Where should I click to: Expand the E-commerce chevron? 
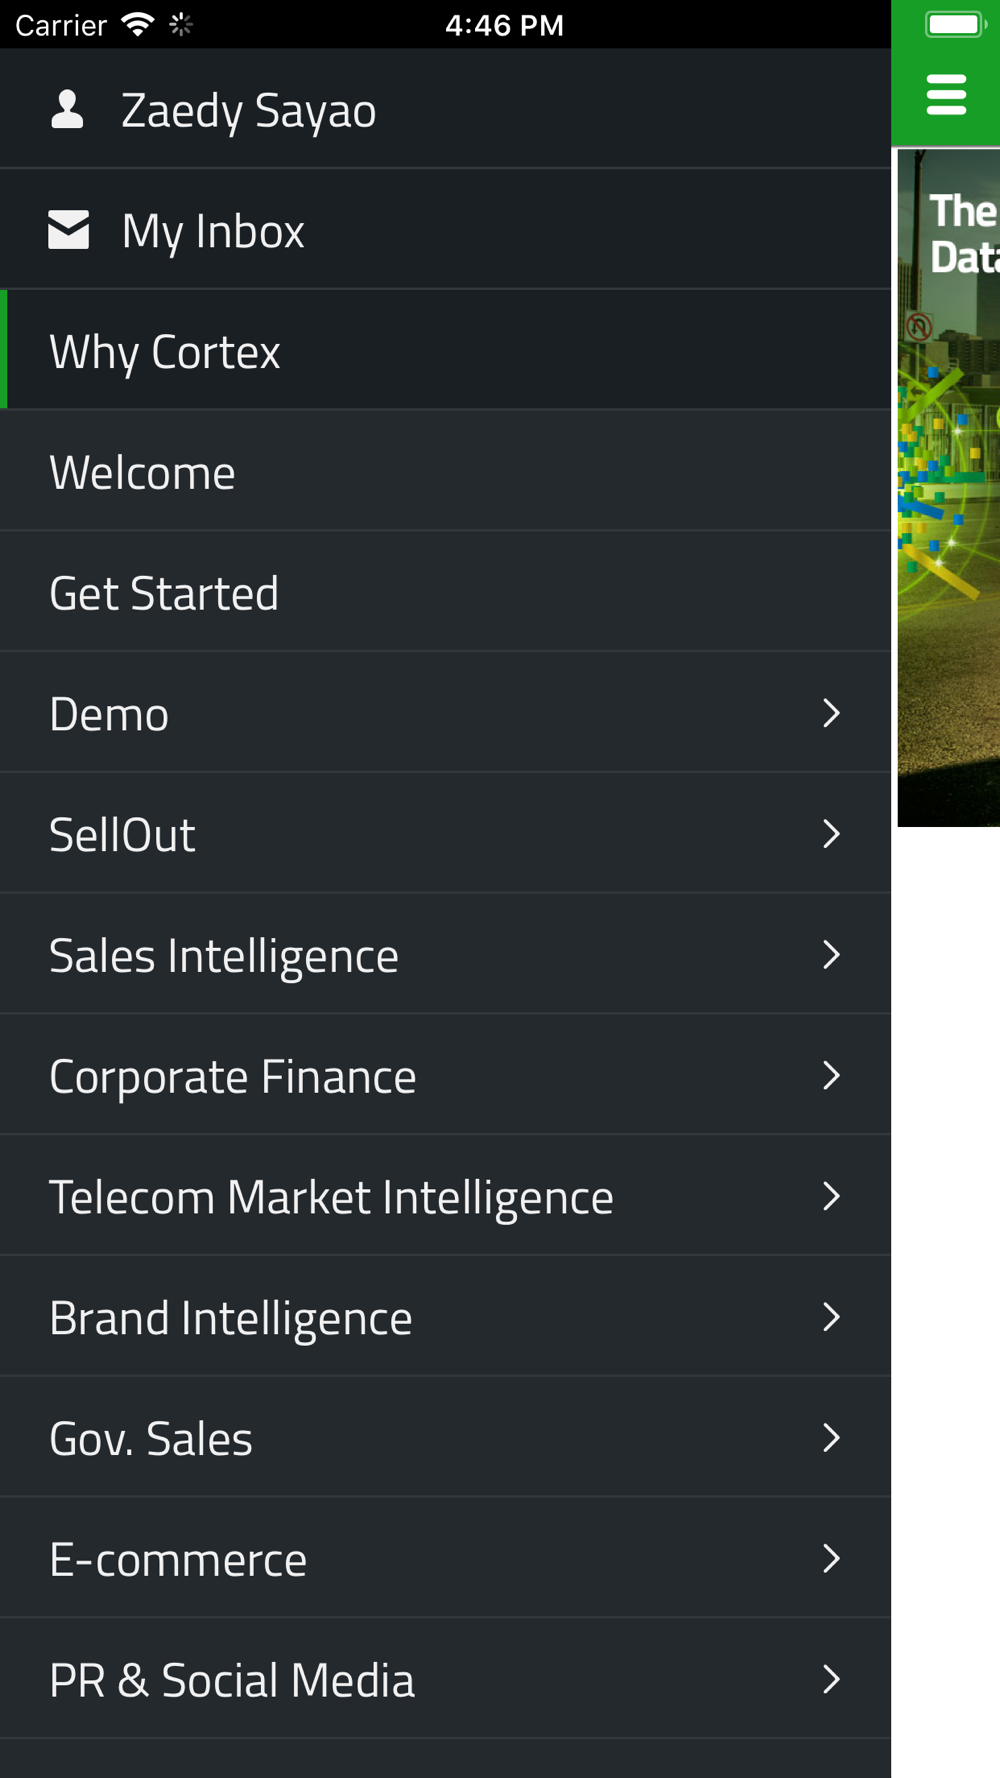point(830,1559)
